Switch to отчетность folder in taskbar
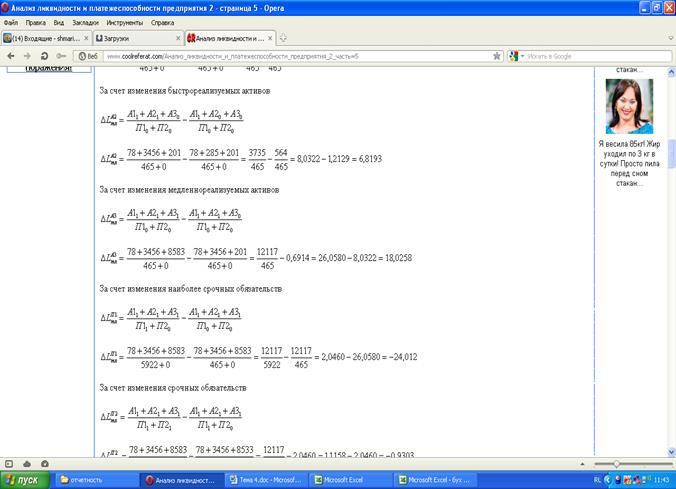This screenshot has height=489, width=676. (x=97, y=480)
